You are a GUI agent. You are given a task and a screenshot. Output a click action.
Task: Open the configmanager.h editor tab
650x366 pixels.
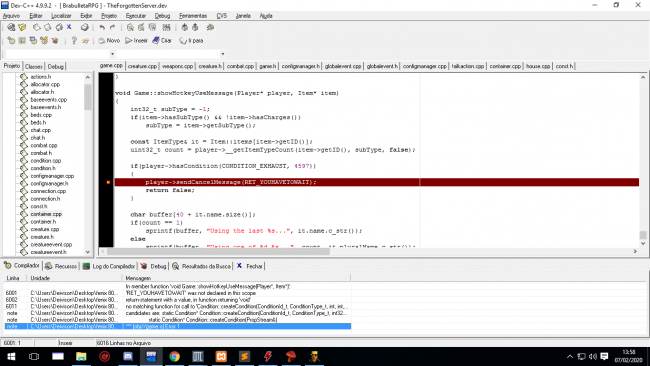tap(301, 66)
